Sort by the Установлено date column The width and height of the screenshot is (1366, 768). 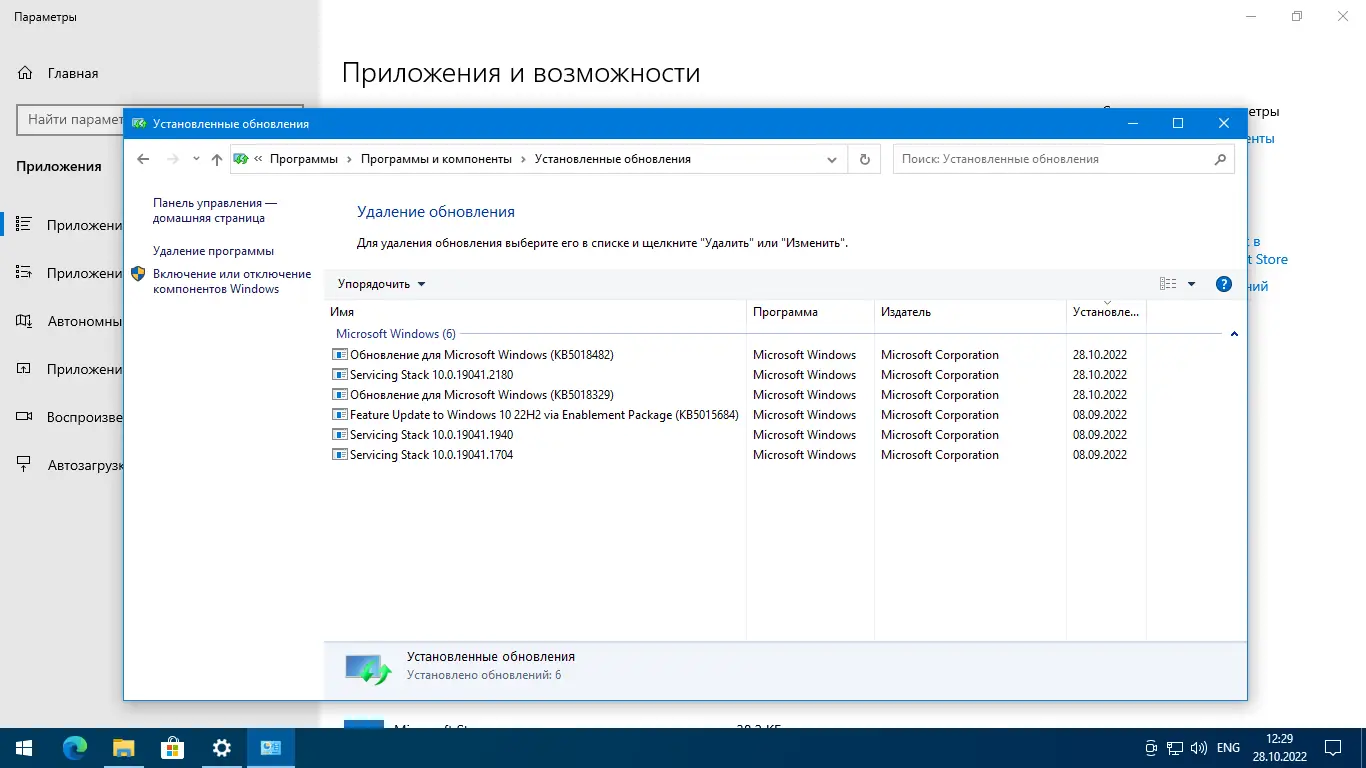point(1106,312)
